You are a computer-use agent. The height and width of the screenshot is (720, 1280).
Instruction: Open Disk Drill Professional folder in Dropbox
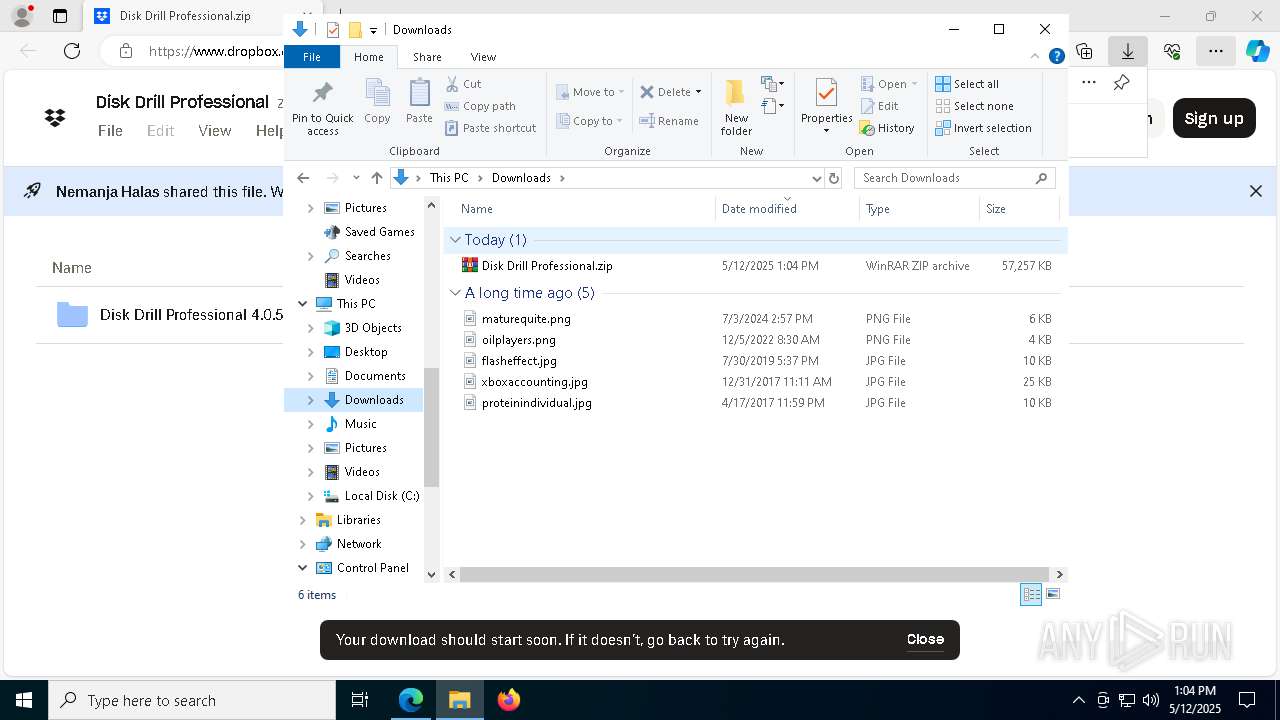[170, 314]
